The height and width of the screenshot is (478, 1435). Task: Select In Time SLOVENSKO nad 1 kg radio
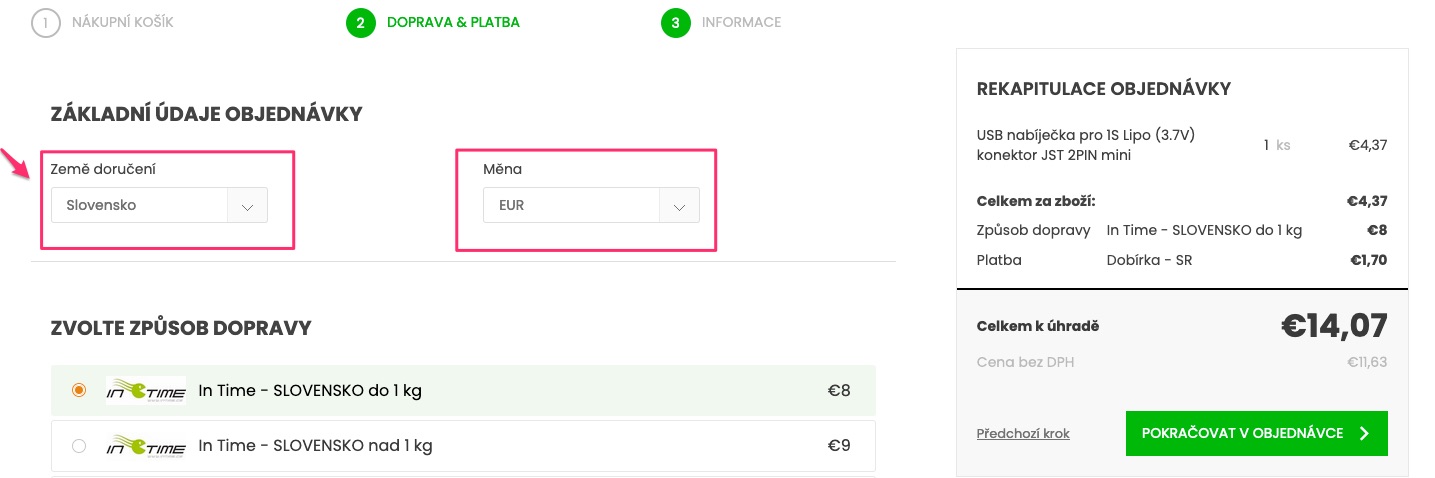pyautogui.click(x=79, y=446)
